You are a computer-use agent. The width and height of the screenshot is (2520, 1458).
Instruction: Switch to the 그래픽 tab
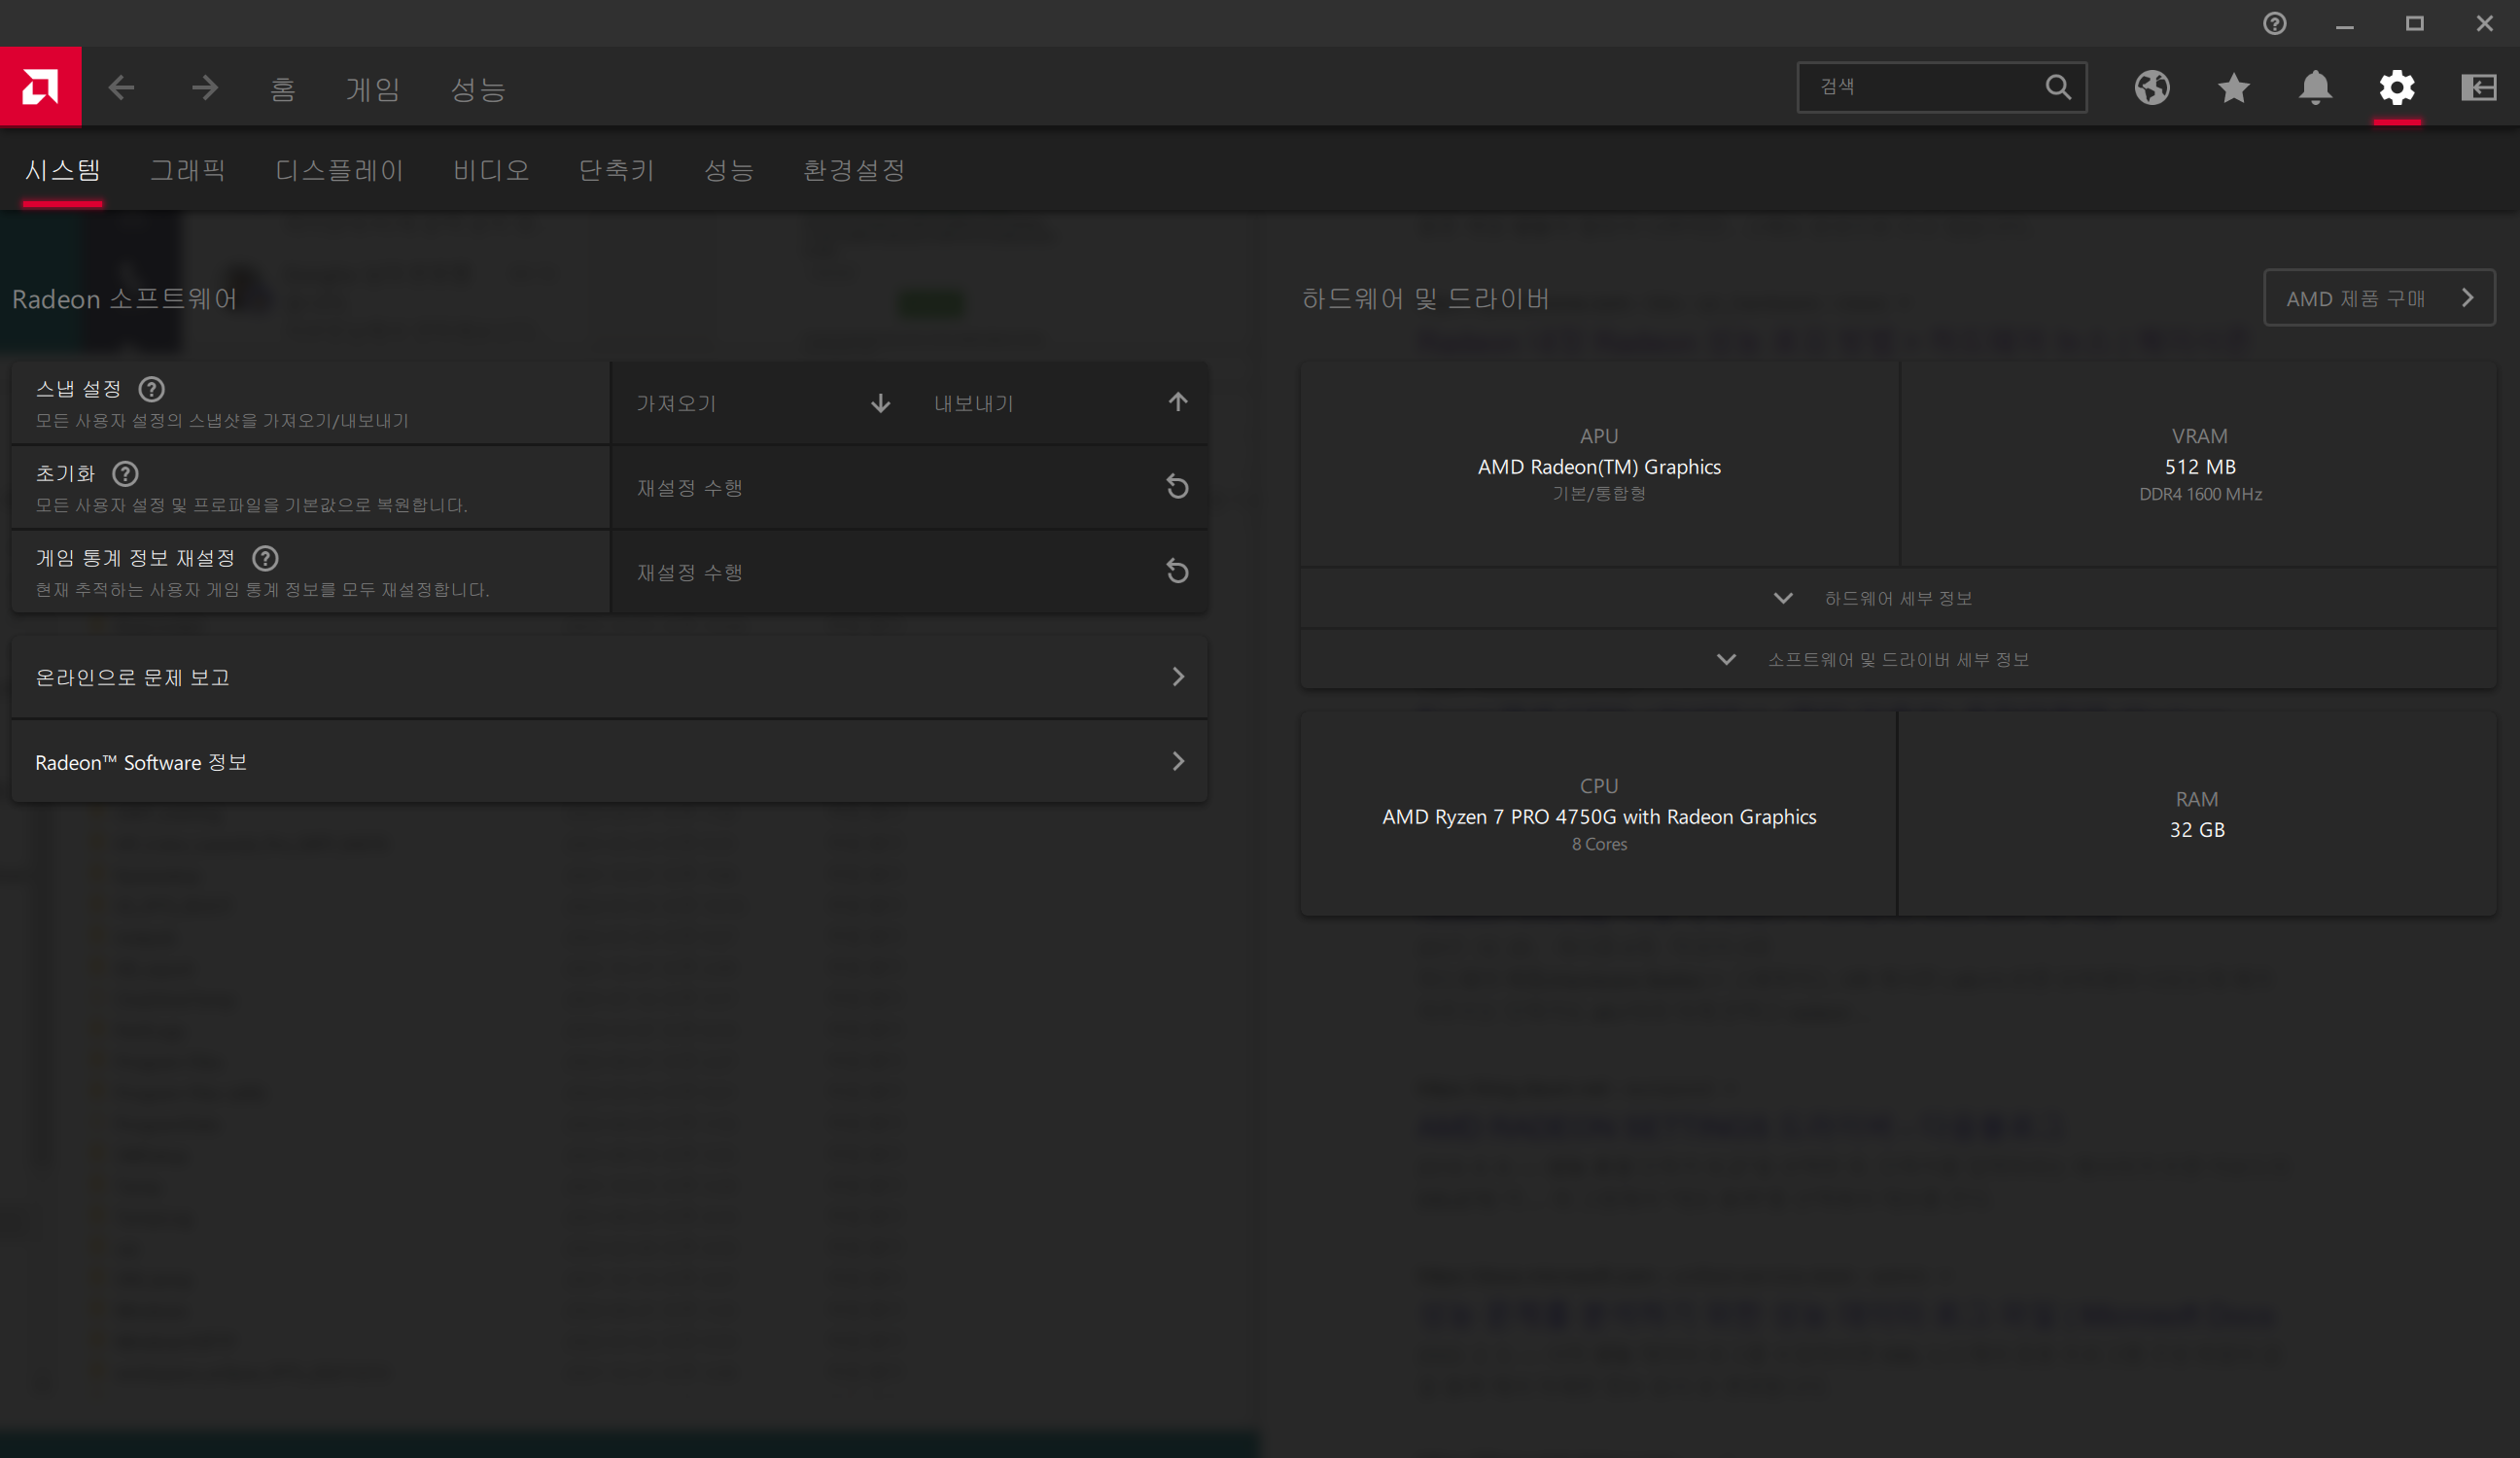(x=188, y=170)
